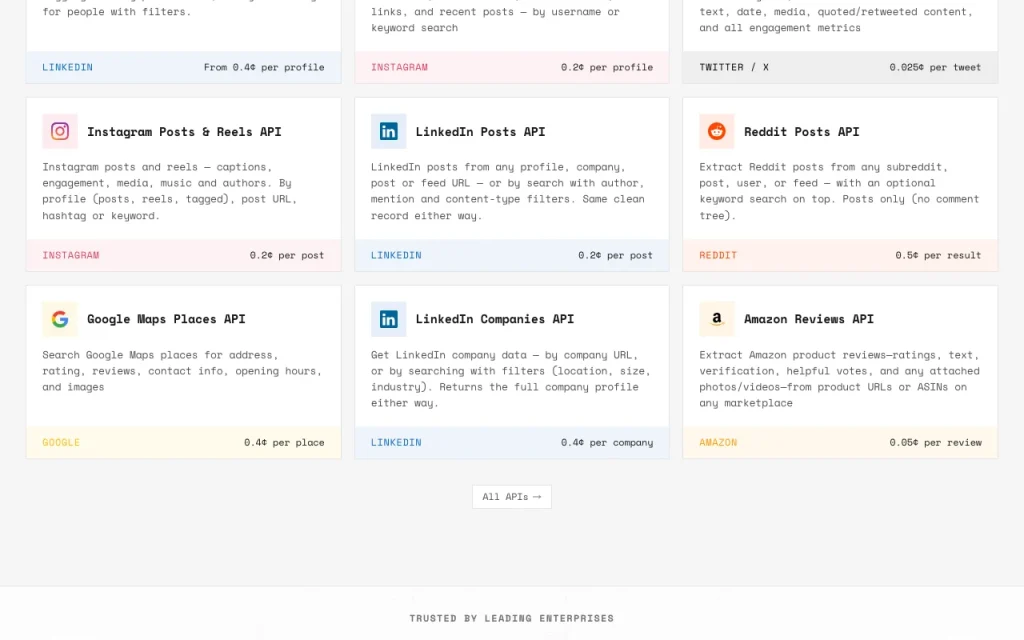Open LinkedIn Posts API title
This screenshot has width=1024, height=640.
[x=480, y=132]
